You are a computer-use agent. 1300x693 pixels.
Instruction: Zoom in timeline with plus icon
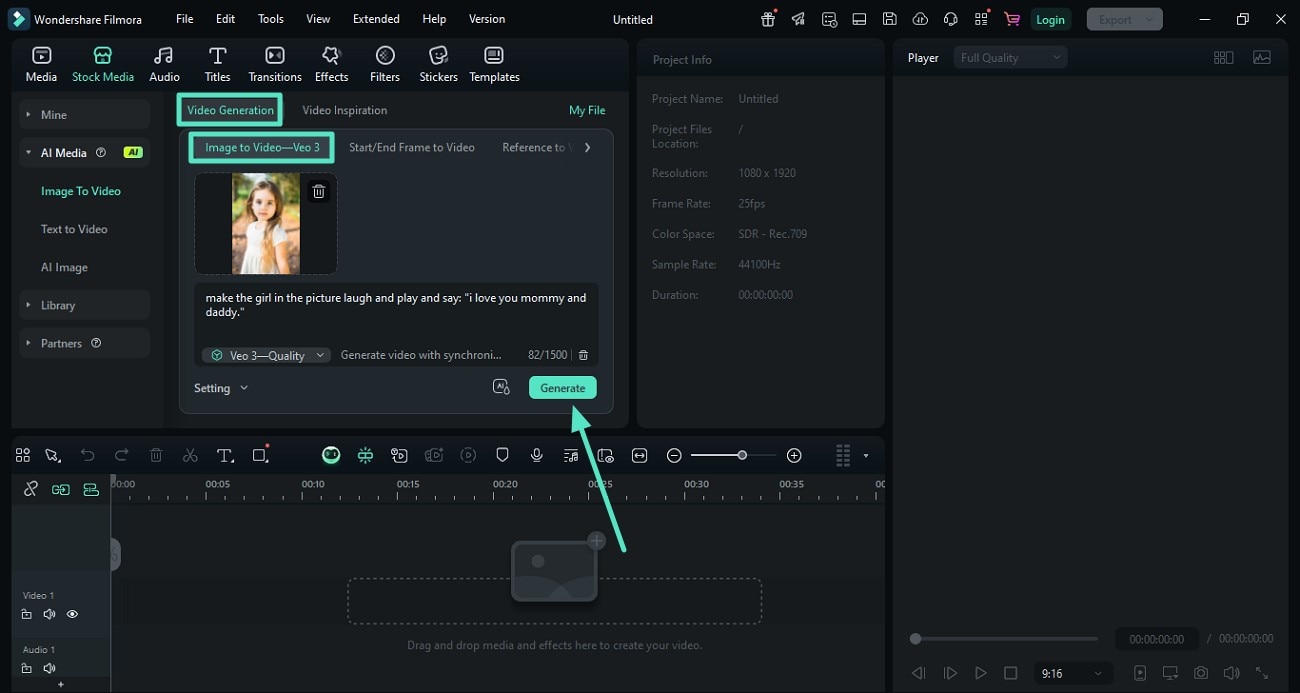(x=794, y=455)
